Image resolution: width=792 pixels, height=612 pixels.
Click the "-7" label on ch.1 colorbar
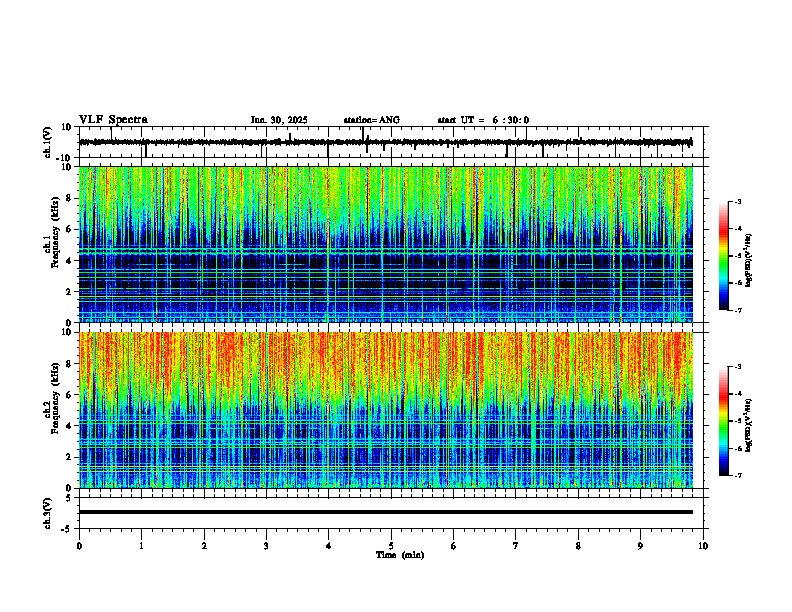(x=738, y=310)
